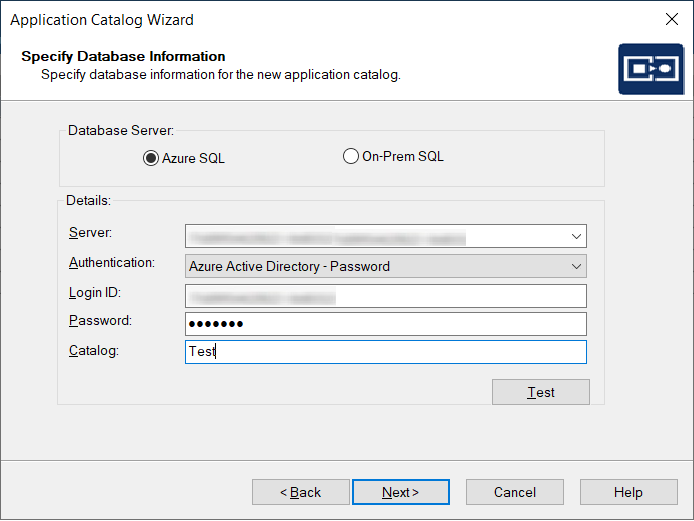
Task: Choose the On-Prem SQL option
Action: (350, 156)
